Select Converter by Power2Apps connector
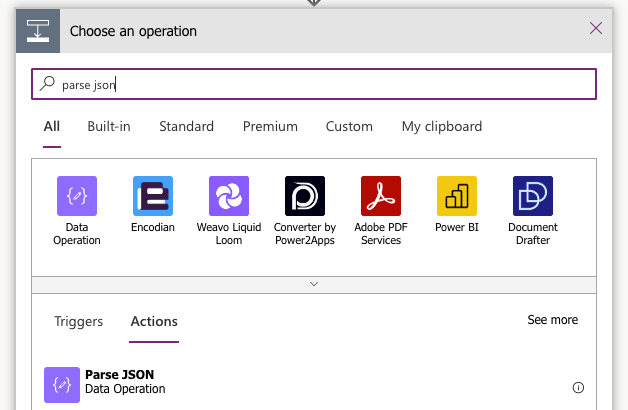The height and width of the screenshot is (410, 628). point(305,196)
